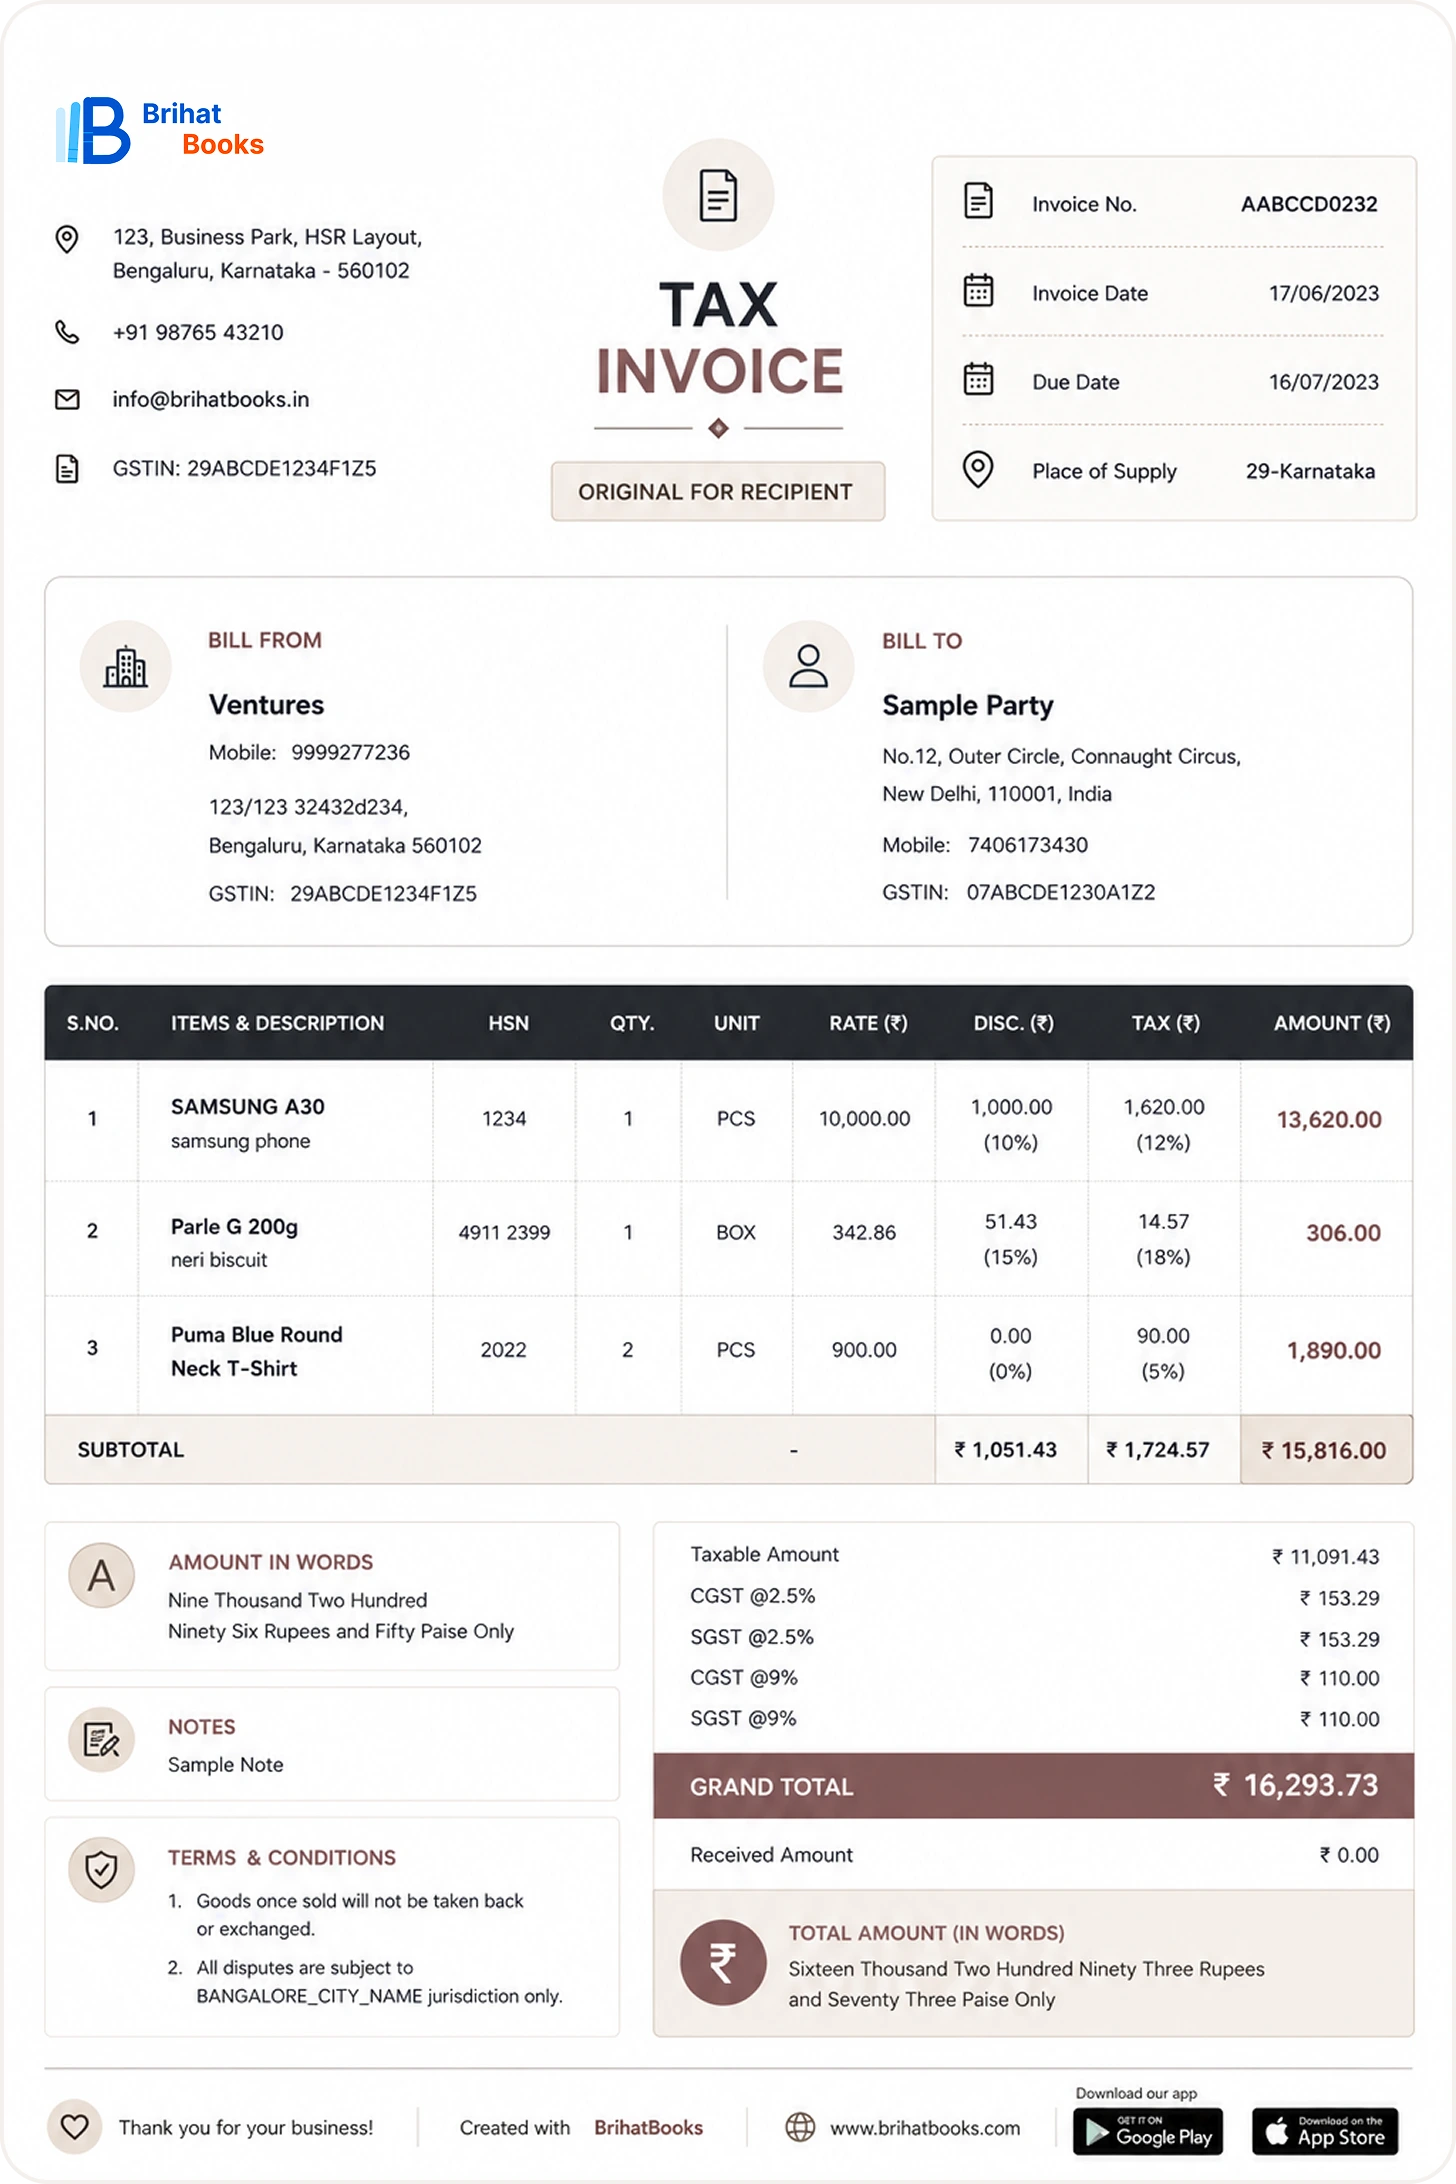Click the phone icon next to +91 98765 43210

(67, 332)
